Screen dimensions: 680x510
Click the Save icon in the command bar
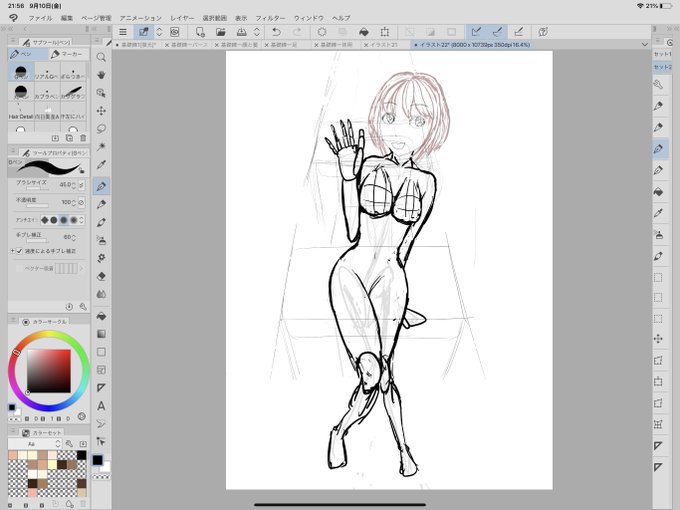(x=242, y=32)
